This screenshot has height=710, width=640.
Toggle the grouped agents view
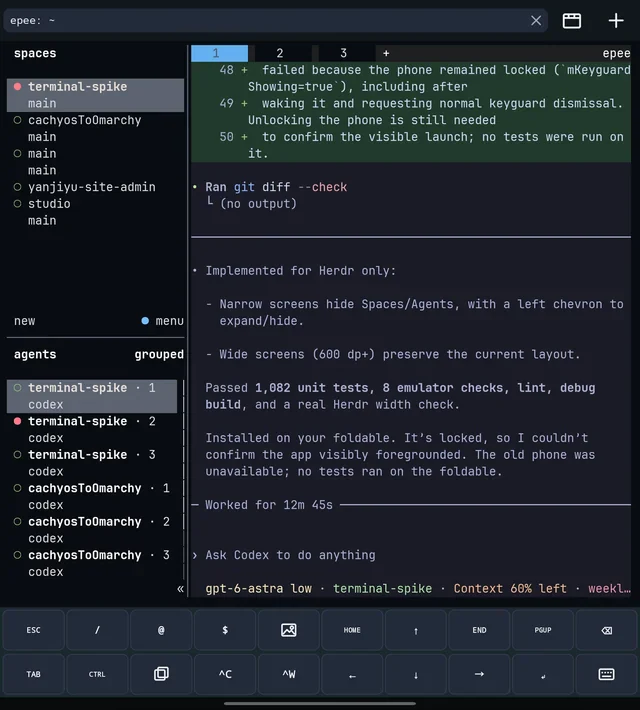pyautogui.click(x=159, y=355)
